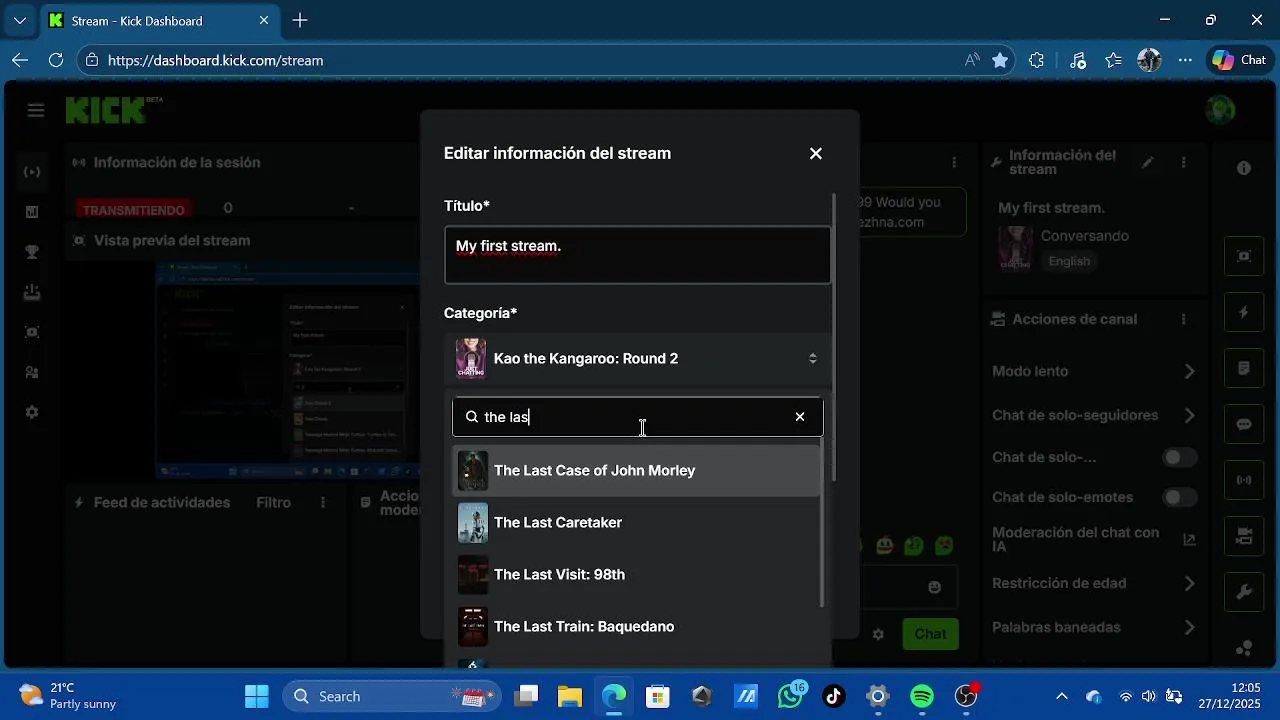Open OBS Studio from the taskbar

pyautogui.click(x=966, y=696)
